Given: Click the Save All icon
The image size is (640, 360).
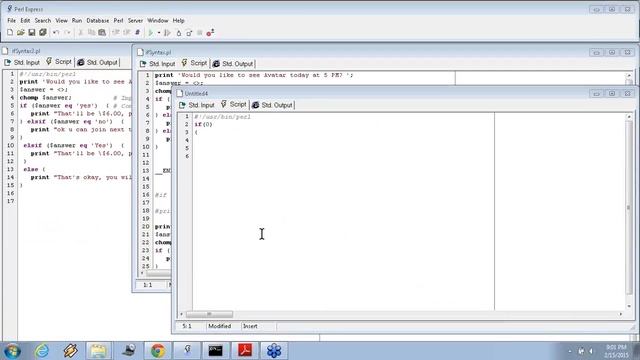Looking at the screenshot, I should point(42,32).
